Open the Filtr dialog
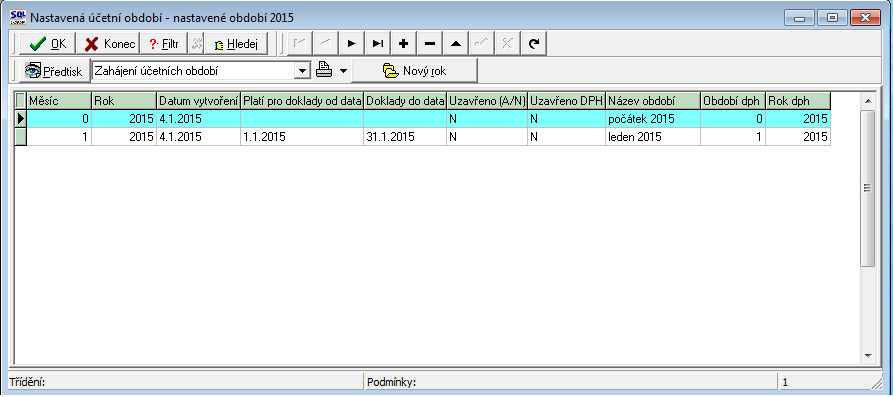This screenshot has width=893, height=397. (163, 44)
